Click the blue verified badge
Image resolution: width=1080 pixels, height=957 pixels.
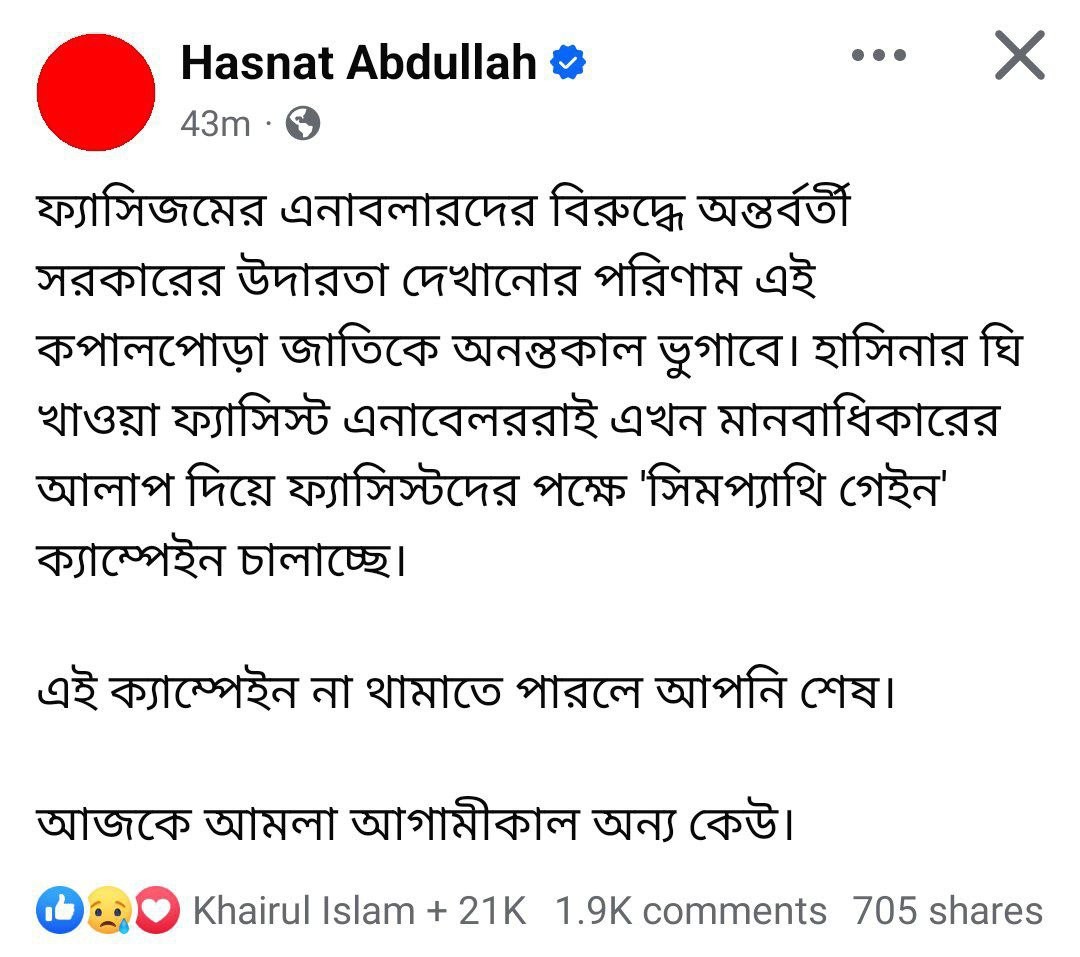tap(568, 62)
